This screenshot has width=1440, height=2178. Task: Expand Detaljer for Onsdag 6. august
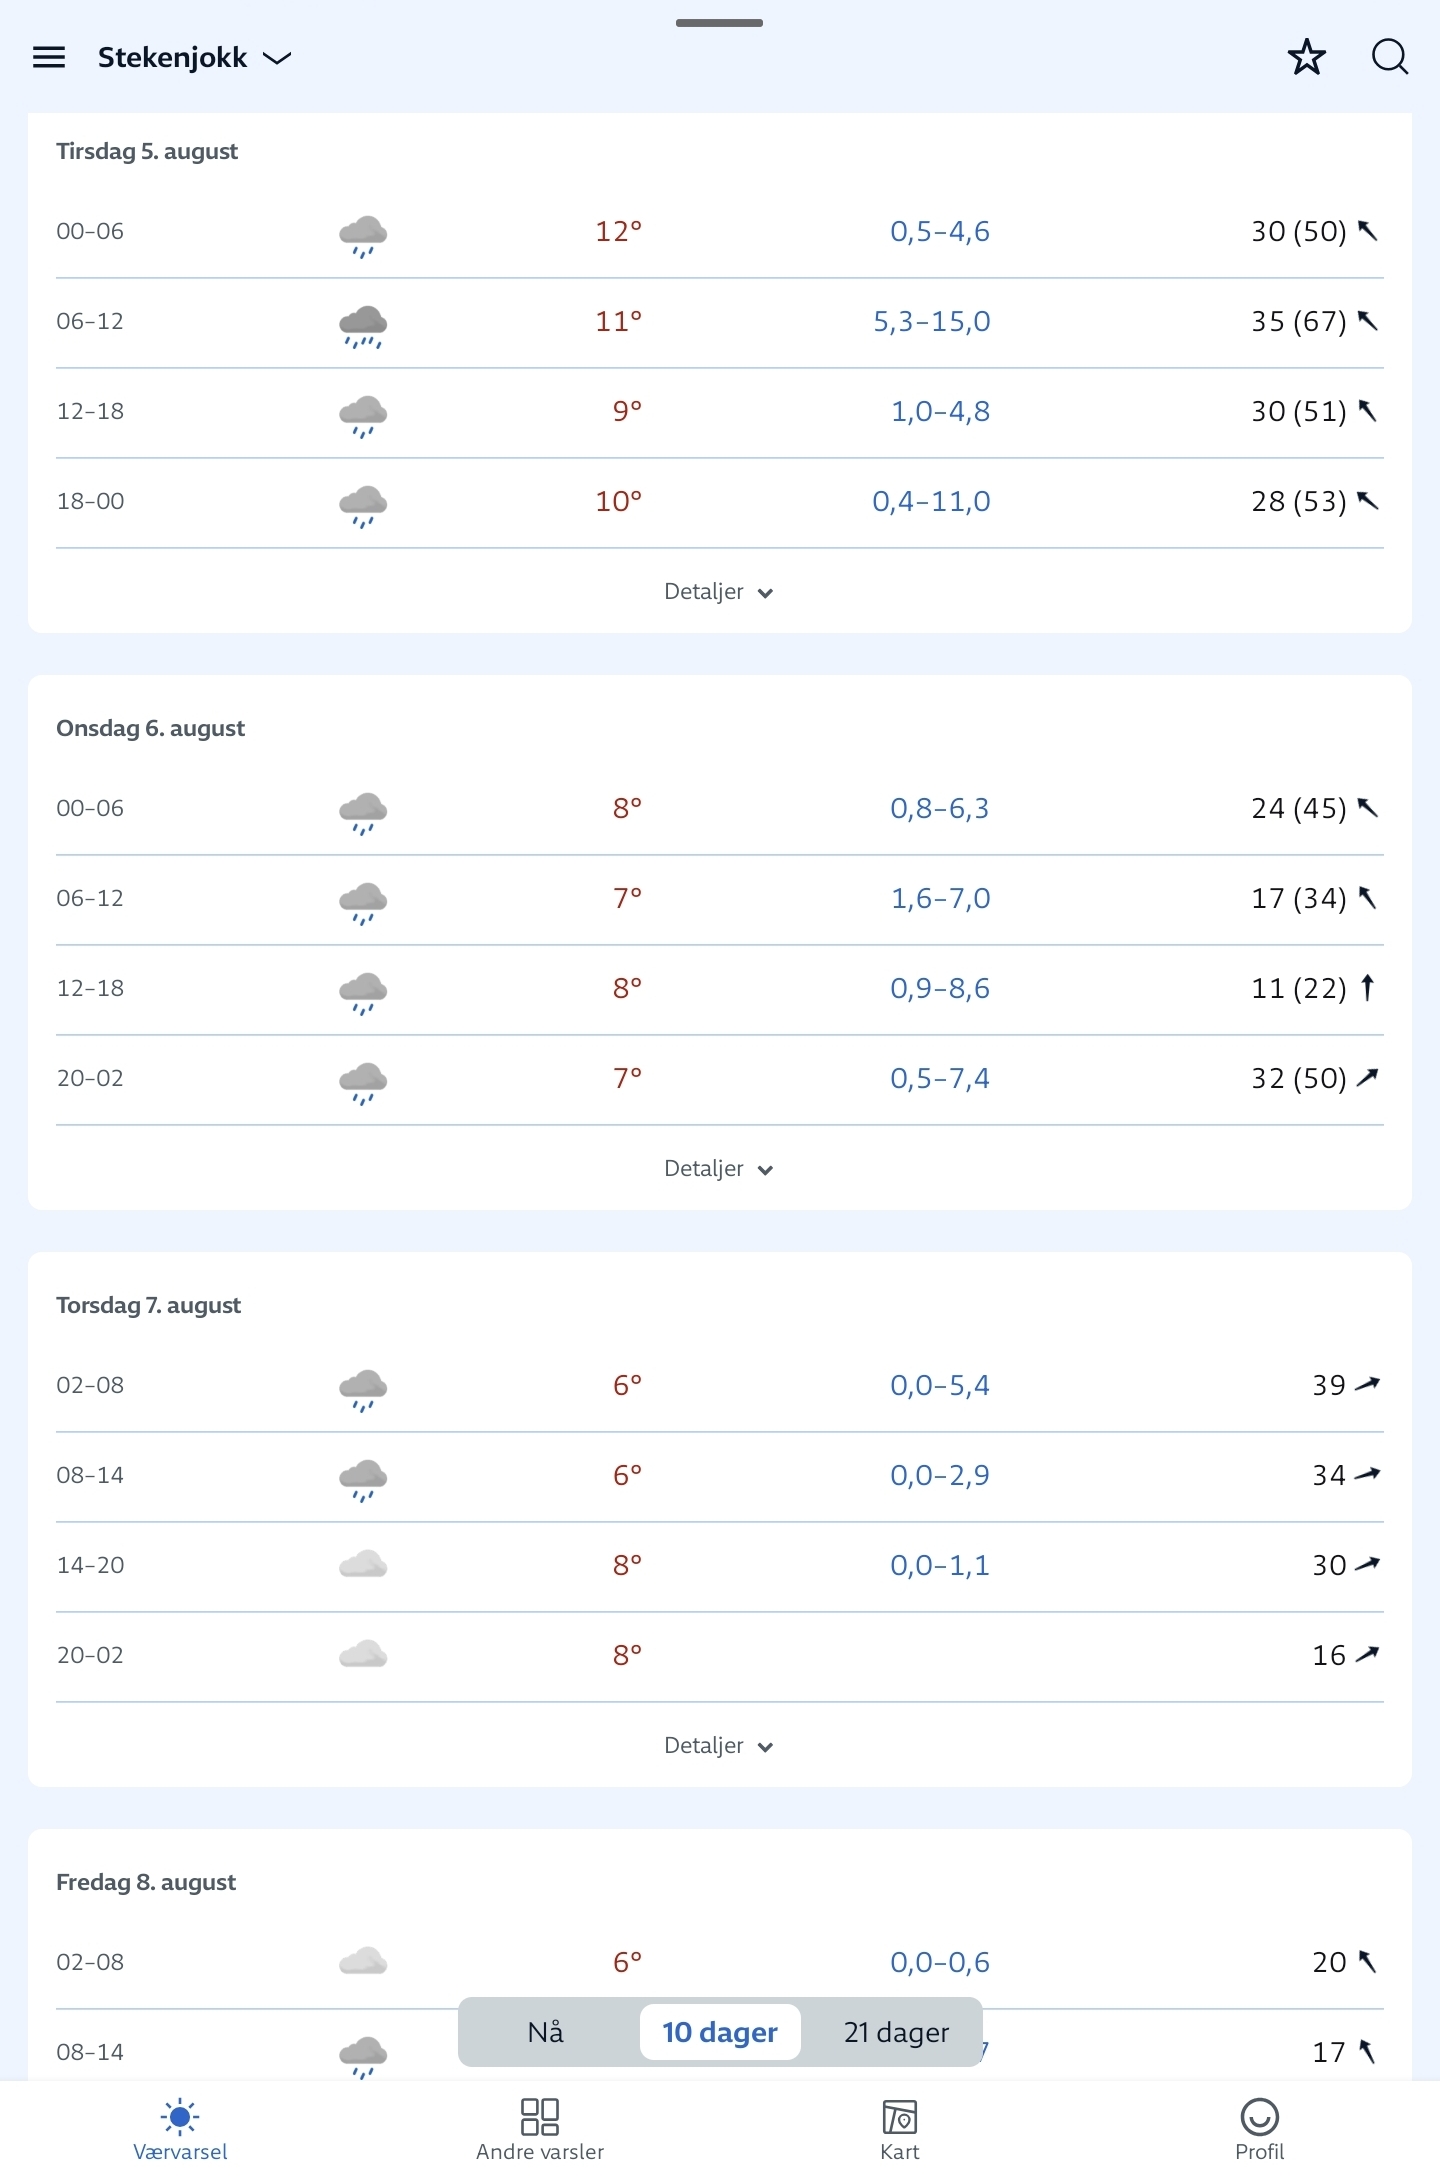point(718,1169)
